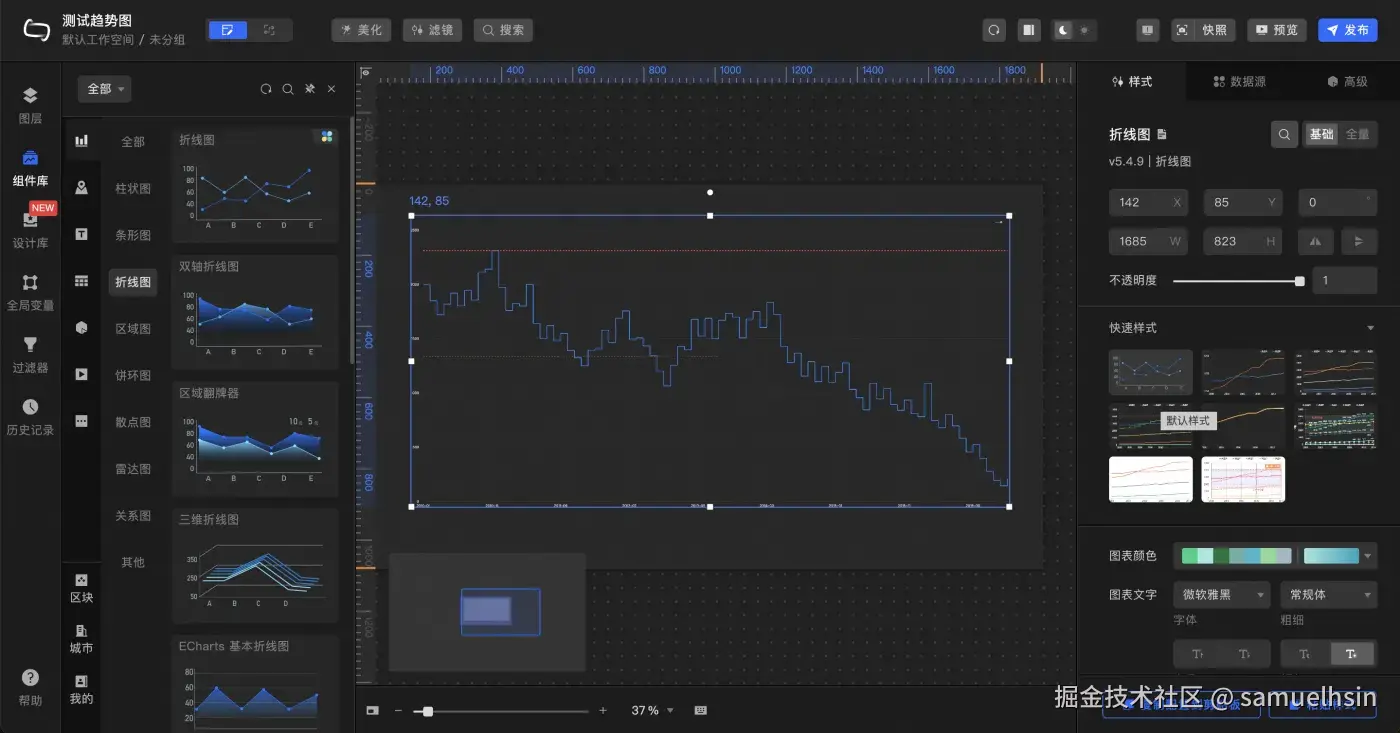Click the app logo in top-left

tap(37, 30)
